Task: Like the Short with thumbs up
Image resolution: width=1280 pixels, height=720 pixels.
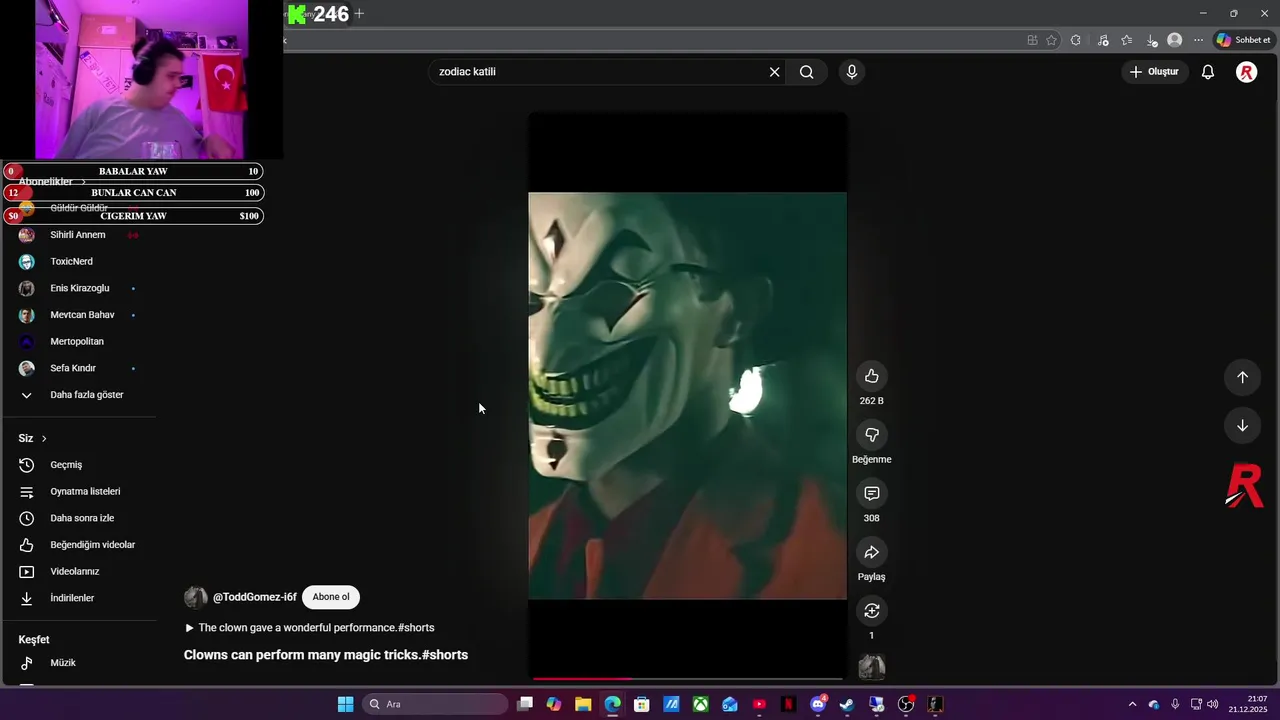Action: pyautogui.click(x=872, y=376)
